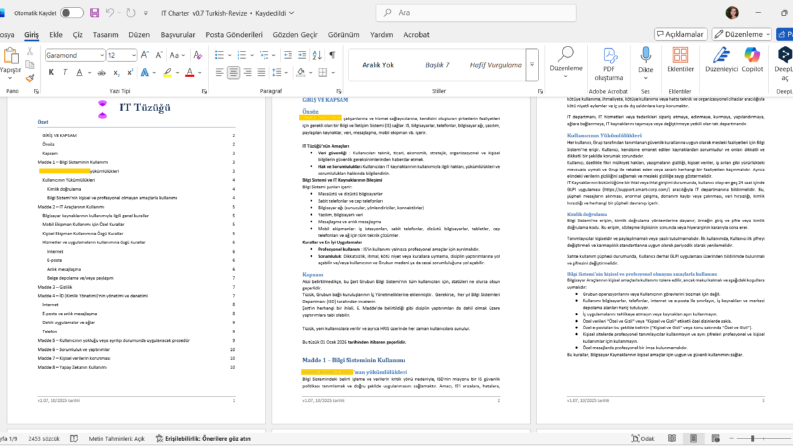Screen dimensions: 793x446
Task: Expand the Stiller styles gallery
Action: [x=532, y=64]
